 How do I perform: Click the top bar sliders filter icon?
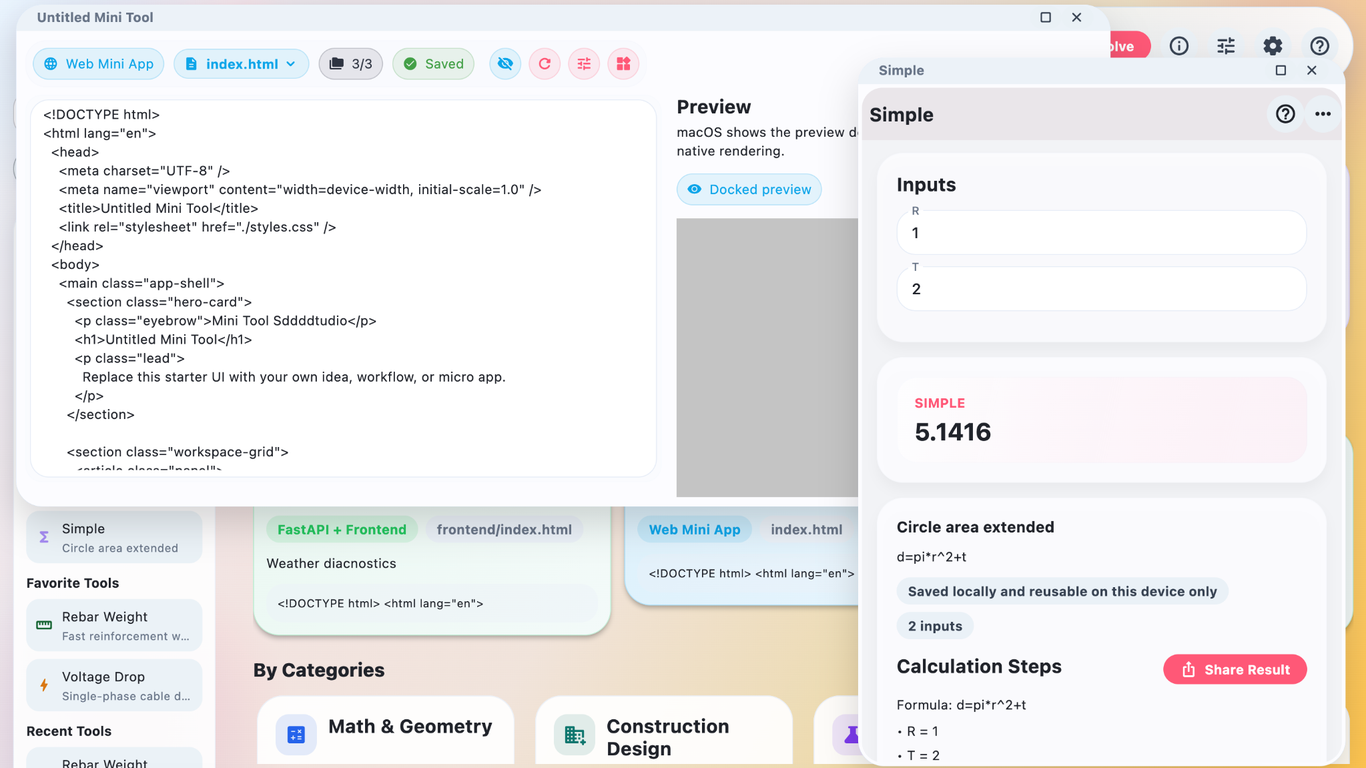coord(1226,46)
